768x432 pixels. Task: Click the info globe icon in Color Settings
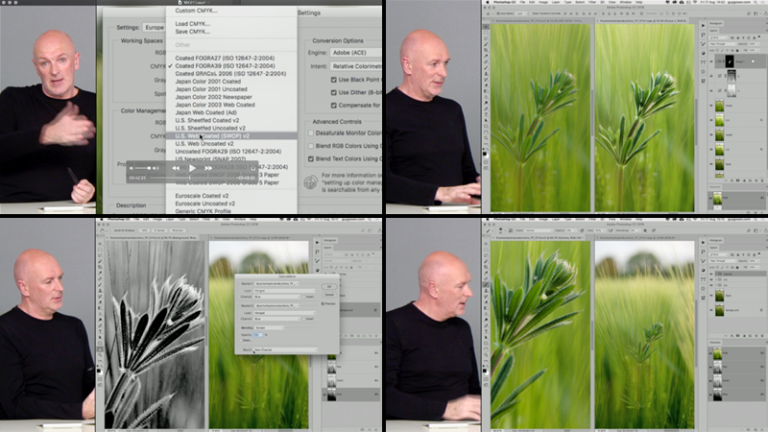coord(310,182)
